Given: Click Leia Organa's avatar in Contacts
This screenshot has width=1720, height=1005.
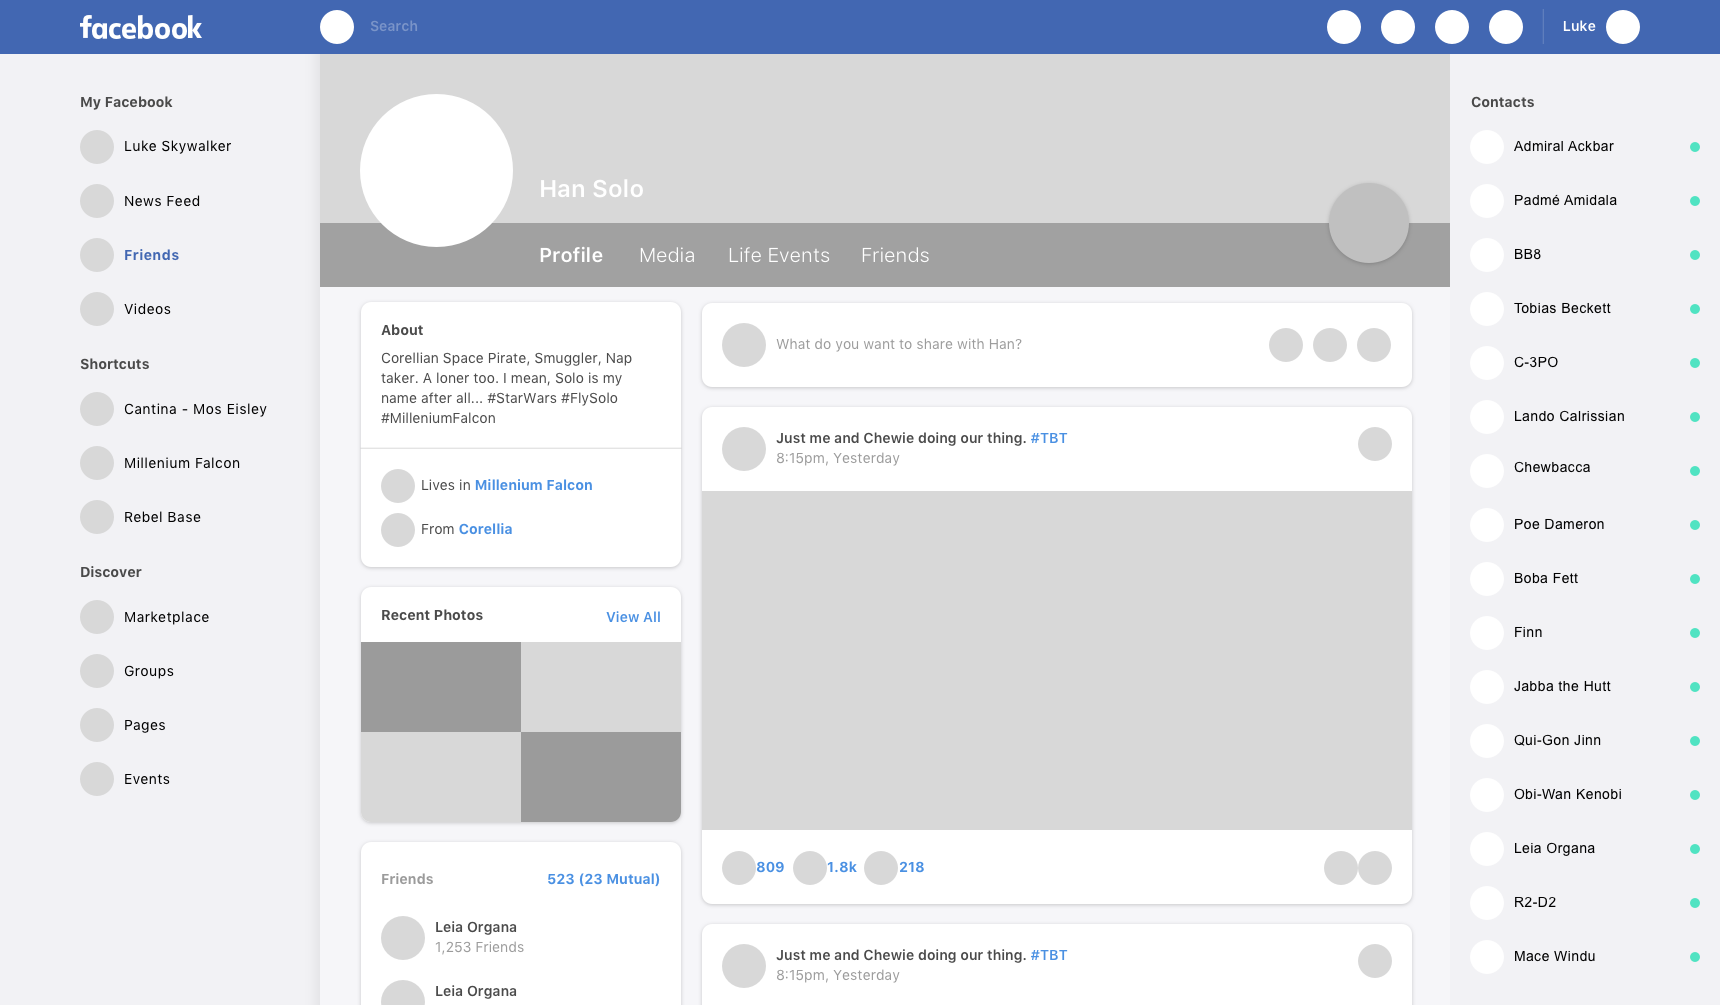Looking at the screenshot, I should click(x=1487, y=849).
